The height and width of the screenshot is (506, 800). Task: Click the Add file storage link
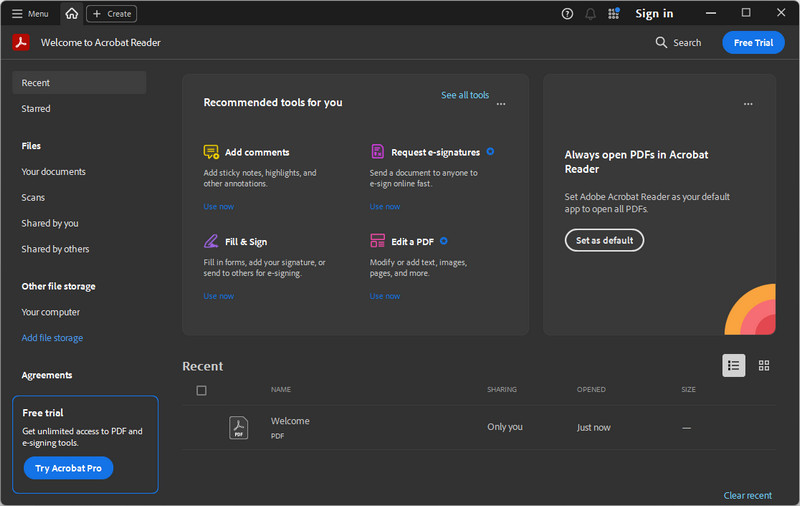click(52, 338)
